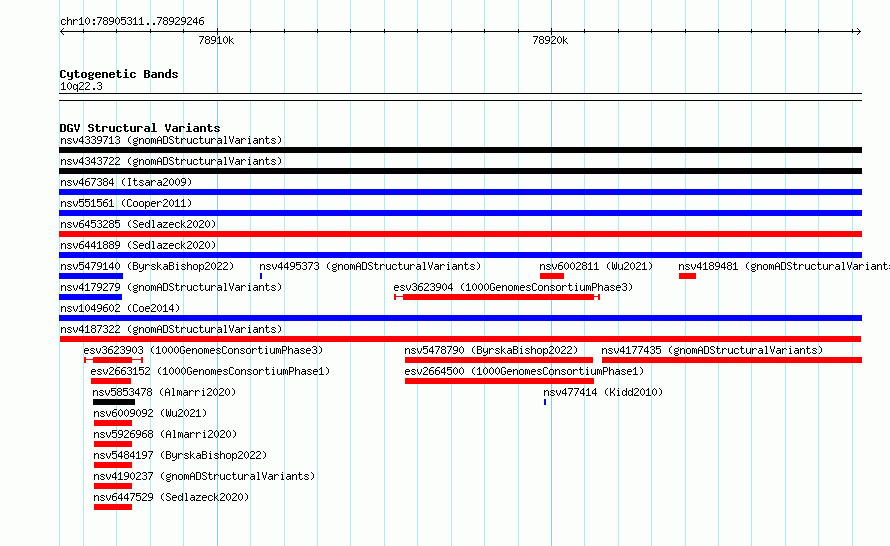Click the chr10:78905311..78929246 coordinate label
Image resolution: width=890 pixels, height=546 pixels.
[132, 21]
